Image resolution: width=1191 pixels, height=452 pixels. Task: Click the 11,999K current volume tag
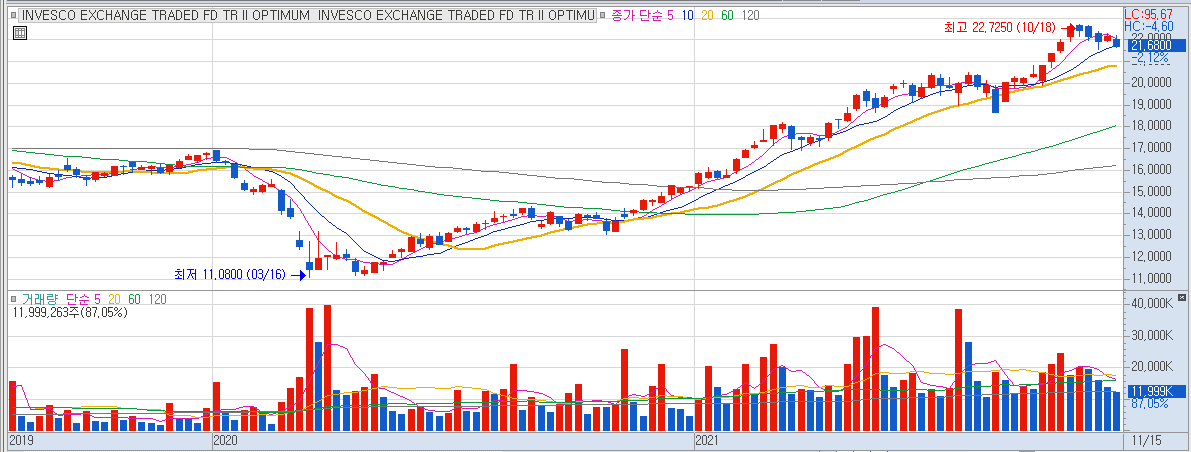pos(1156,391)
